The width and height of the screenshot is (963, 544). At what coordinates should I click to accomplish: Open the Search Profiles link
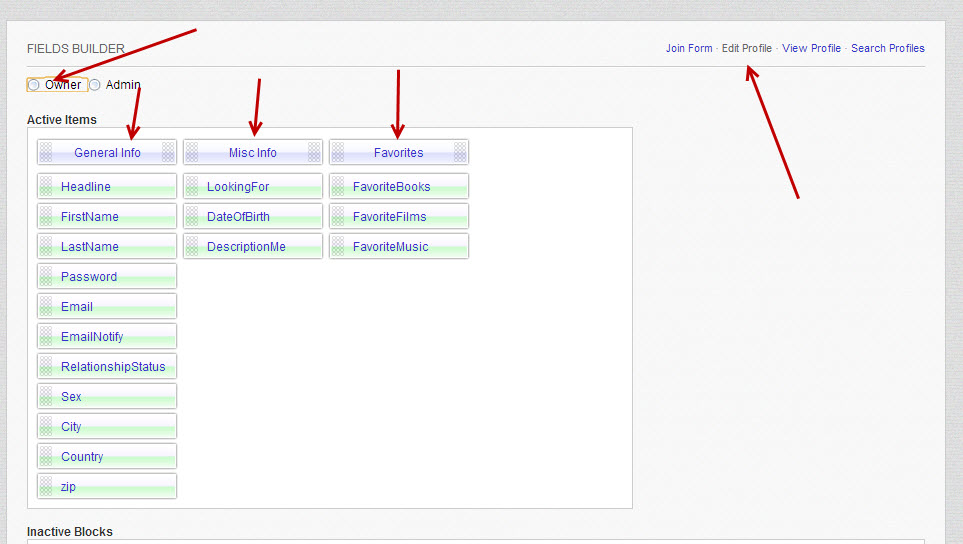tap(887, 48)
